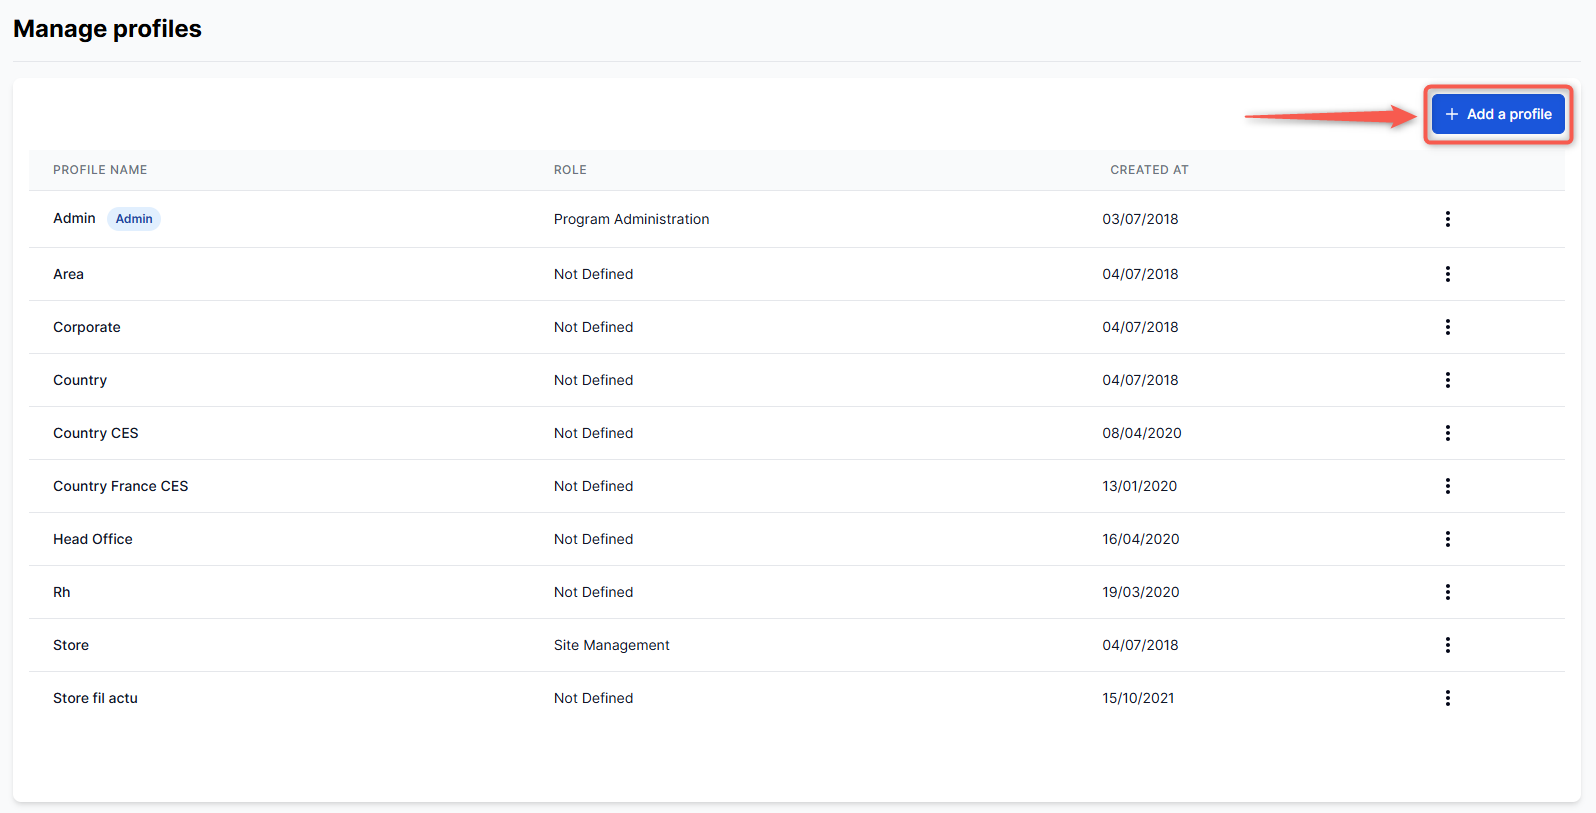Image resolution: width=1596 pixels, height=813 pixels.
Task: Open options menu for Country CES profile
Action: coord(1447,433)
